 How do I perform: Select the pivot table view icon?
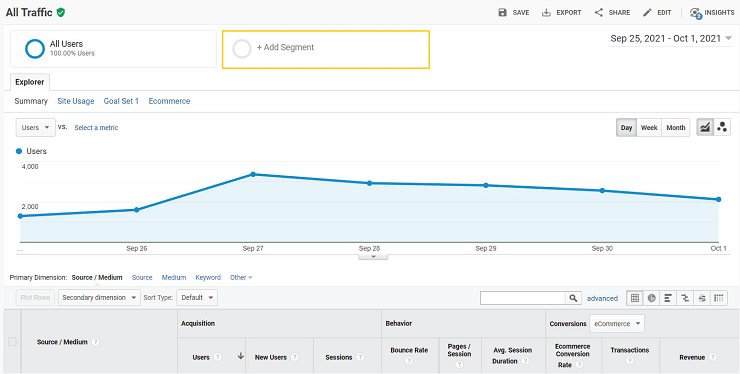(719, 298)
